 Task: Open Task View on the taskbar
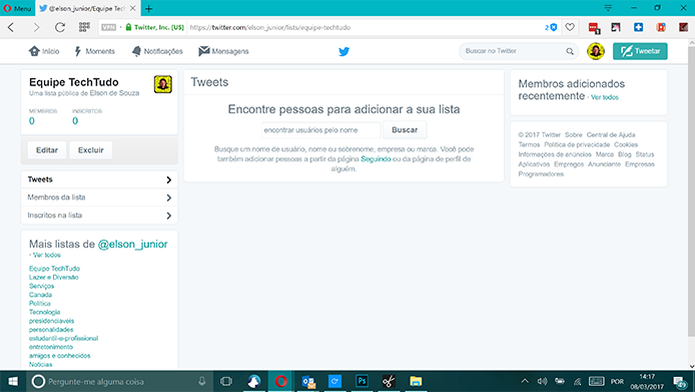(x=226, y=381)
